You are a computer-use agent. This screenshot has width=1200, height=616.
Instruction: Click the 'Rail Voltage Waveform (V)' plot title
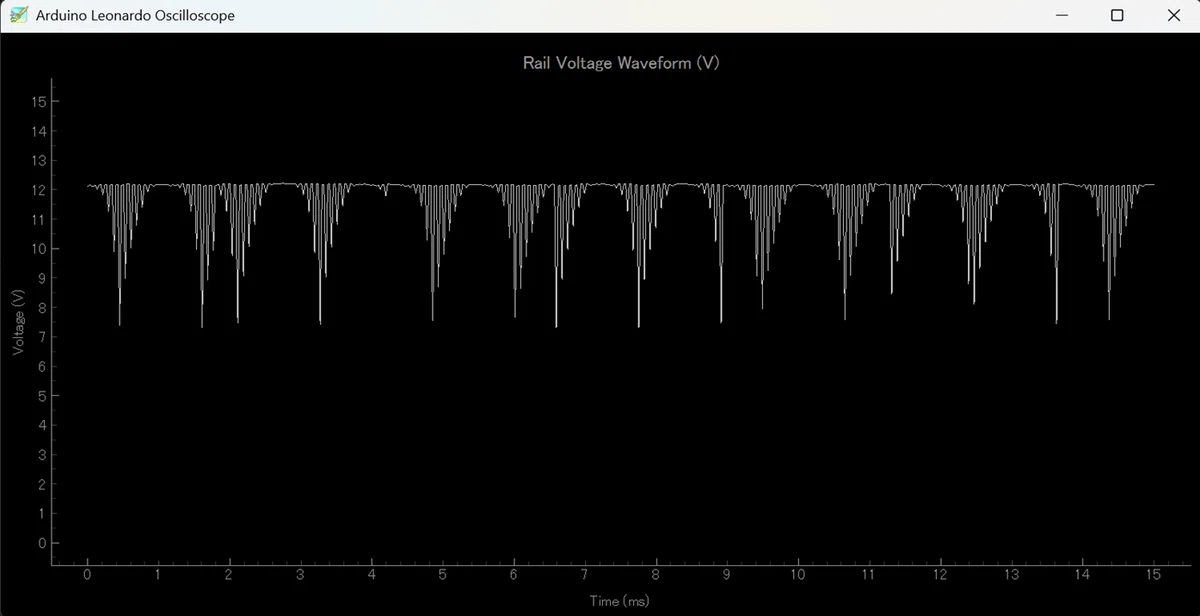[x=621, y=63]
